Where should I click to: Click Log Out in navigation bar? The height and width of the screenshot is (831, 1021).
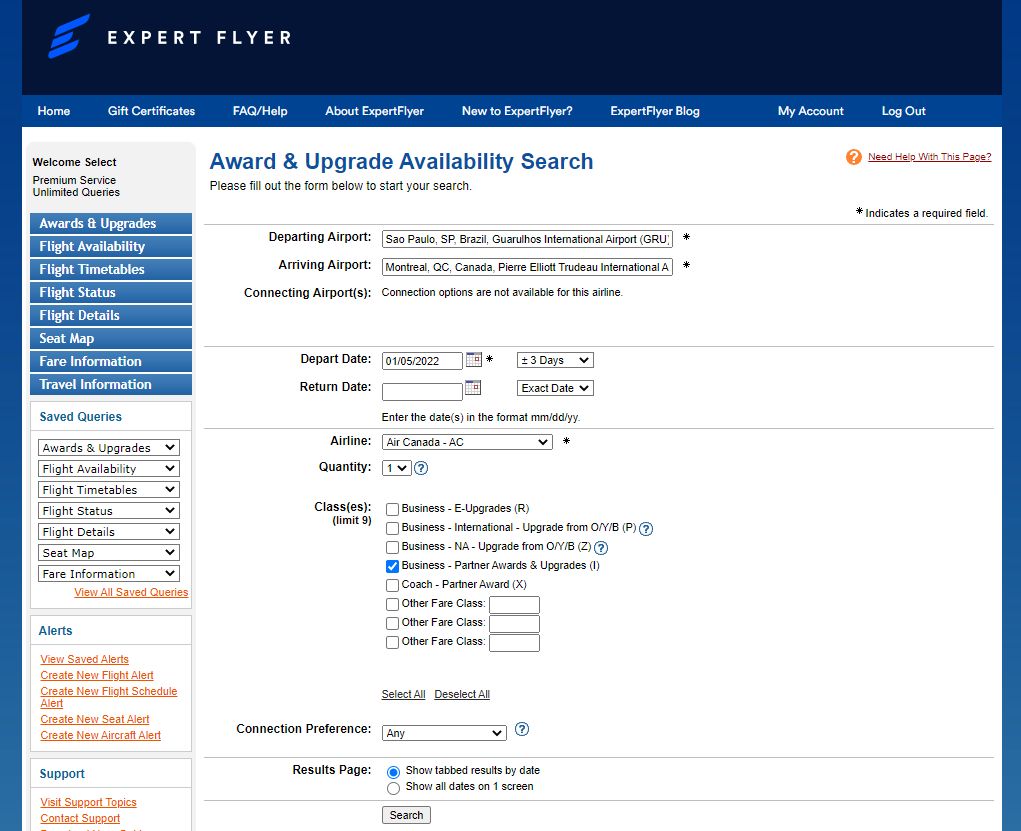coord(904,111)
